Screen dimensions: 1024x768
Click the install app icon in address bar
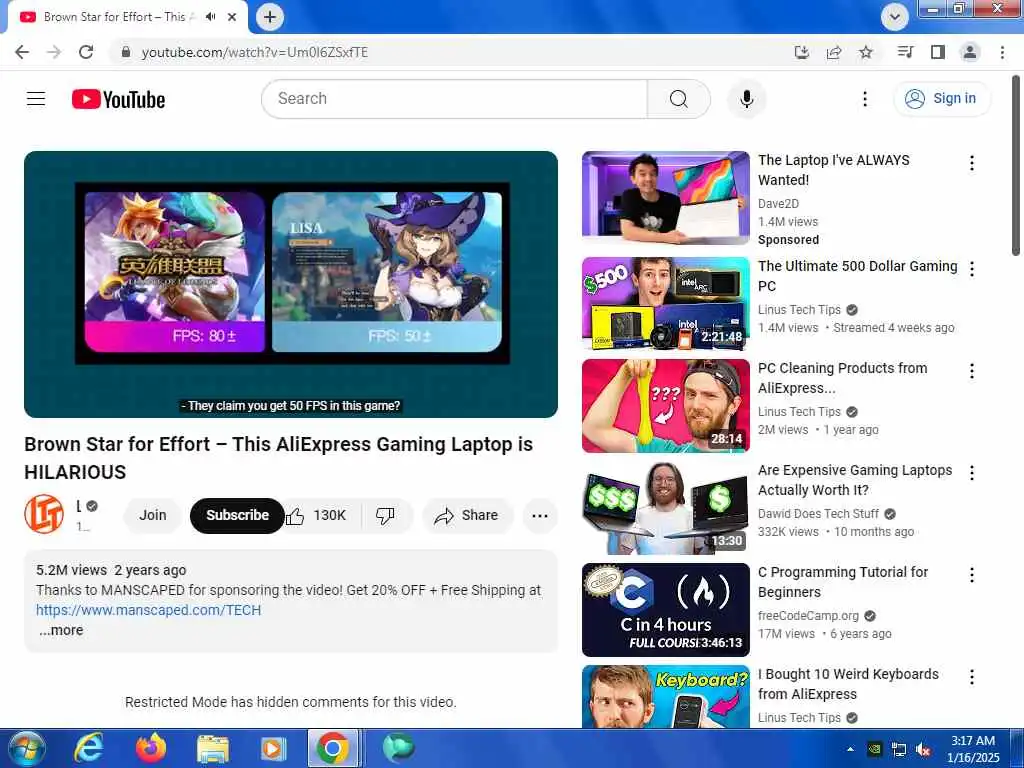(801, 52)
